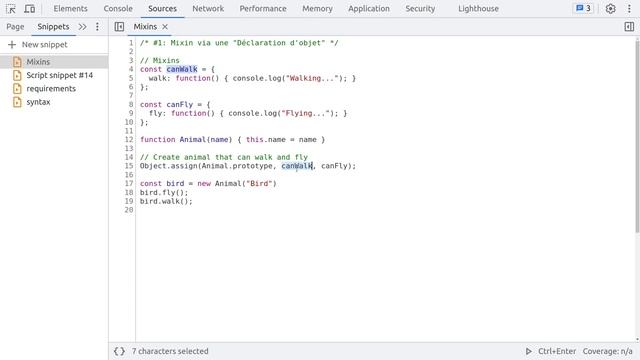
Task: Select the Mixins editor tab
Action: pos(145,27)
